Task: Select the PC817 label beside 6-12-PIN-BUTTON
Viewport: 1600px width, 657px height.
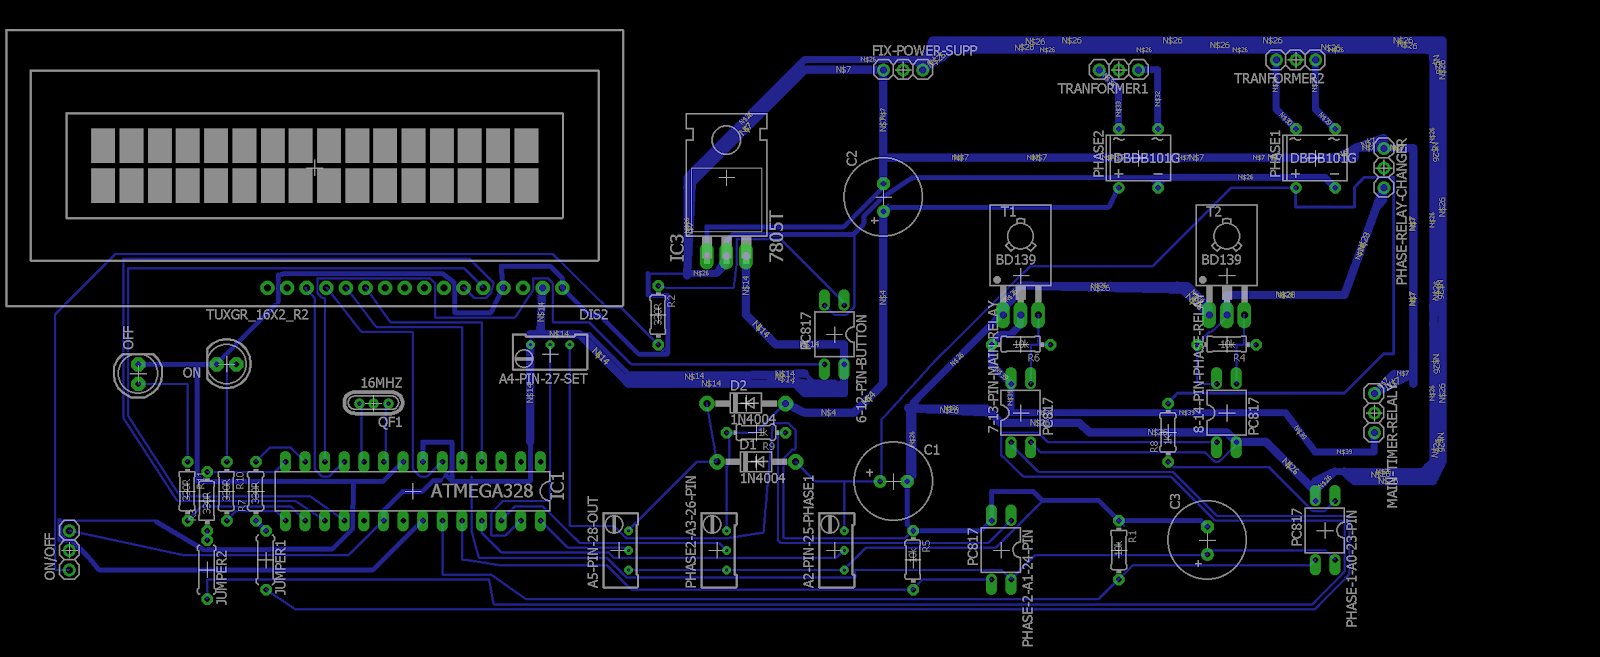Action: pyautogui.click(x=806, y=331)
